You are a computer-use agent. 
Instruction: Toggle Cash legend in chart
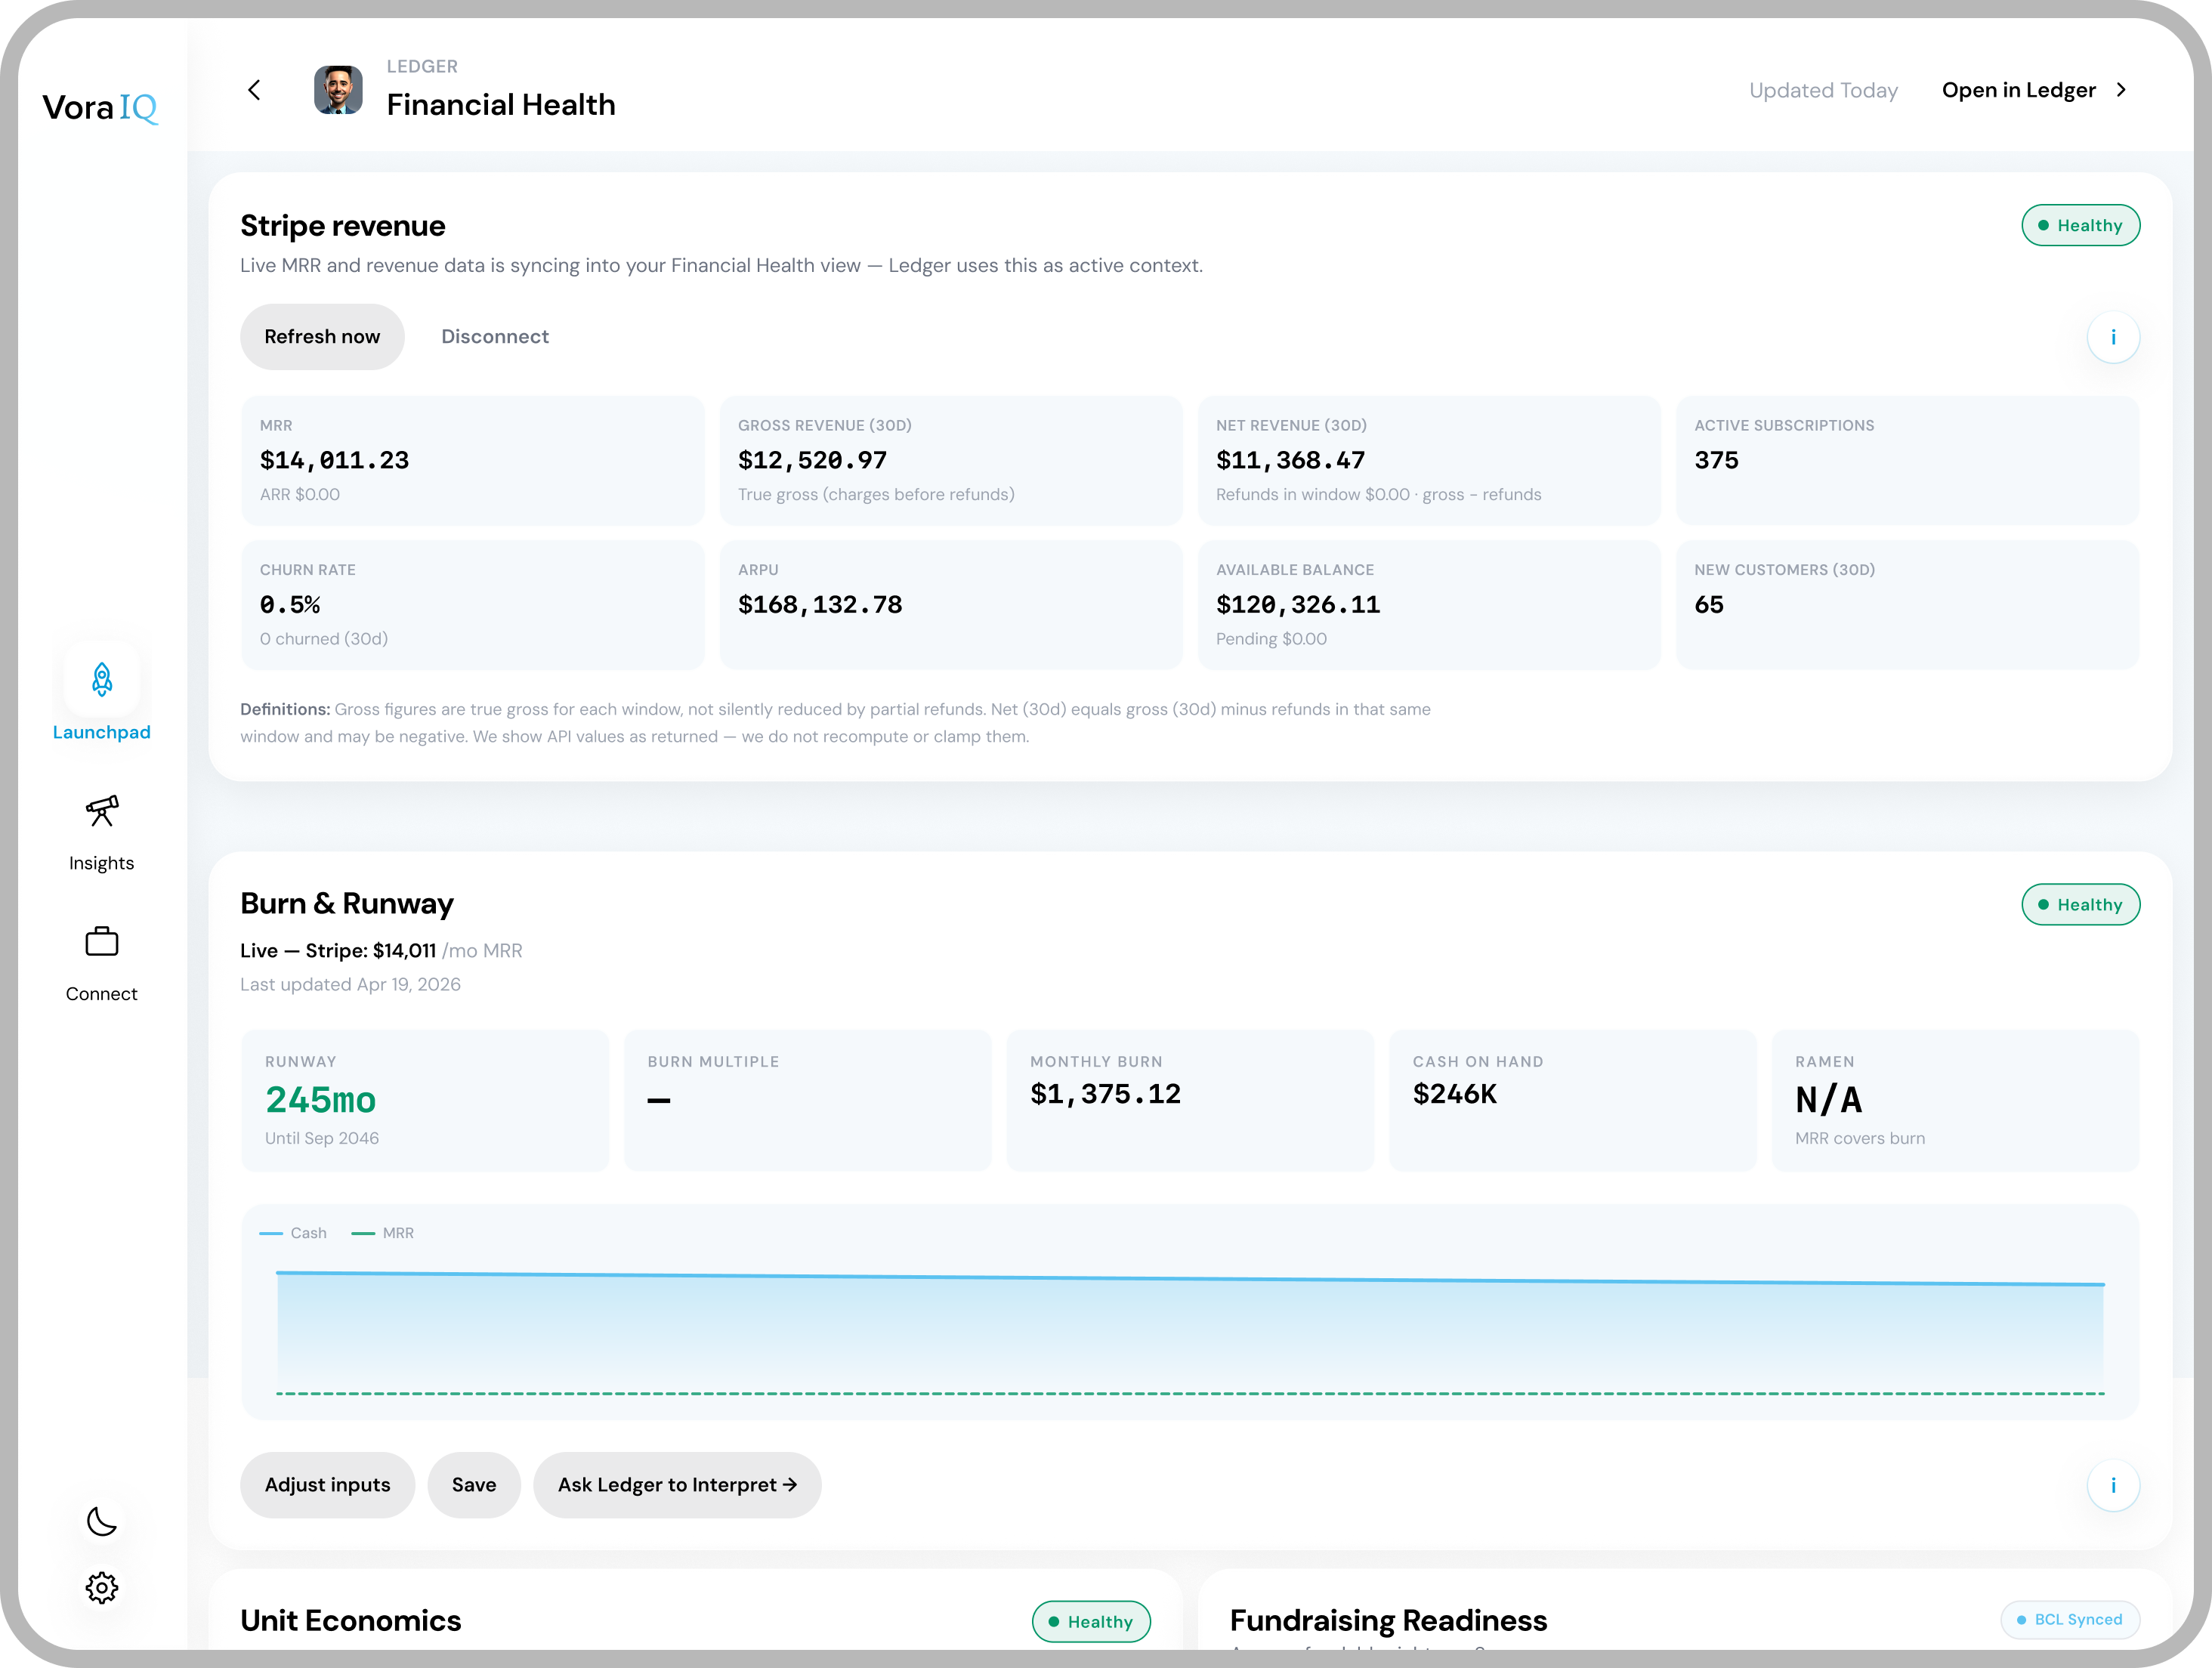293,1233
